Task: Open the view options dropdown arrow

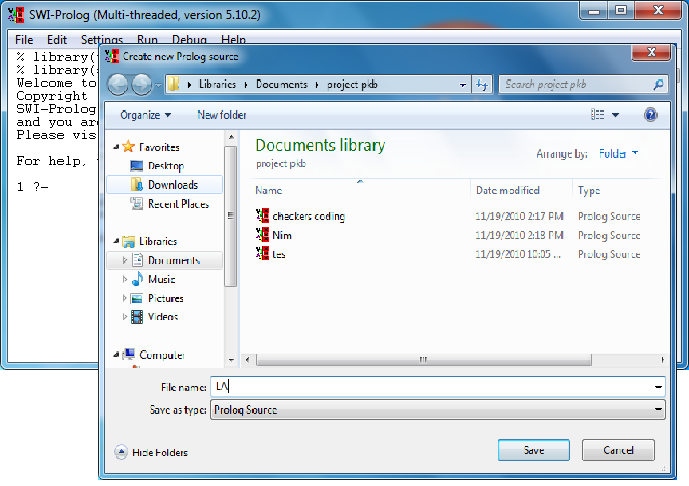Action: 616,115
